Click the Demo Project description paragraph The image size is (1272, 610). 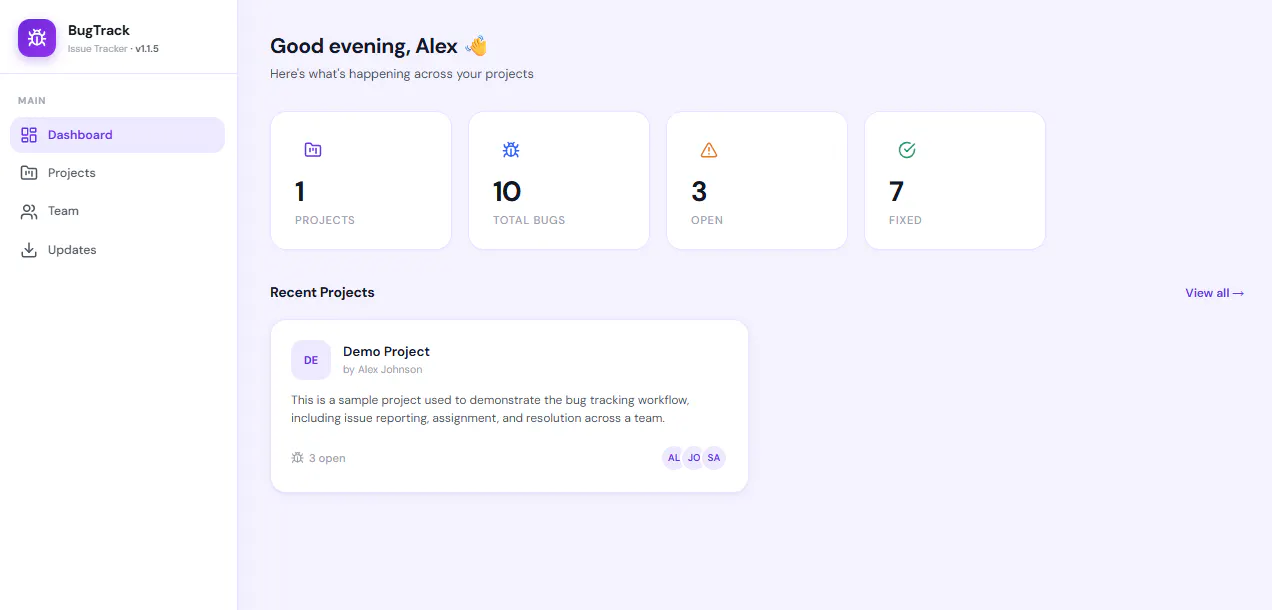(x=490, y=409)
